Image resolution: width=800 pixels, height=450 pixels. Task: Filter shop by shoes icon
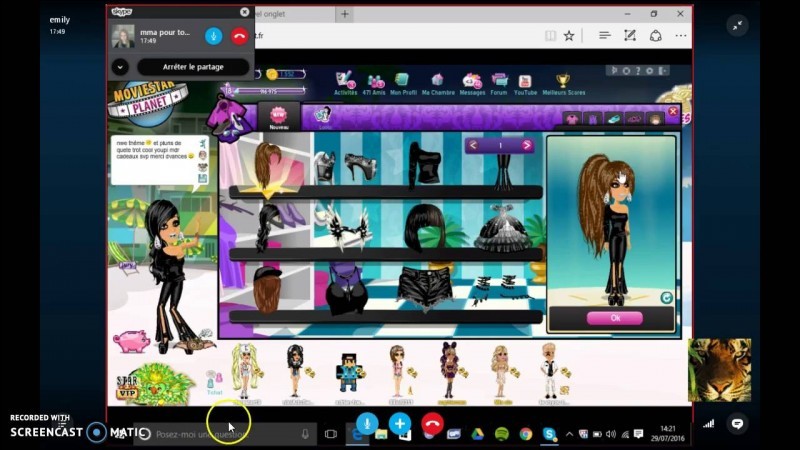coord(614,119)
